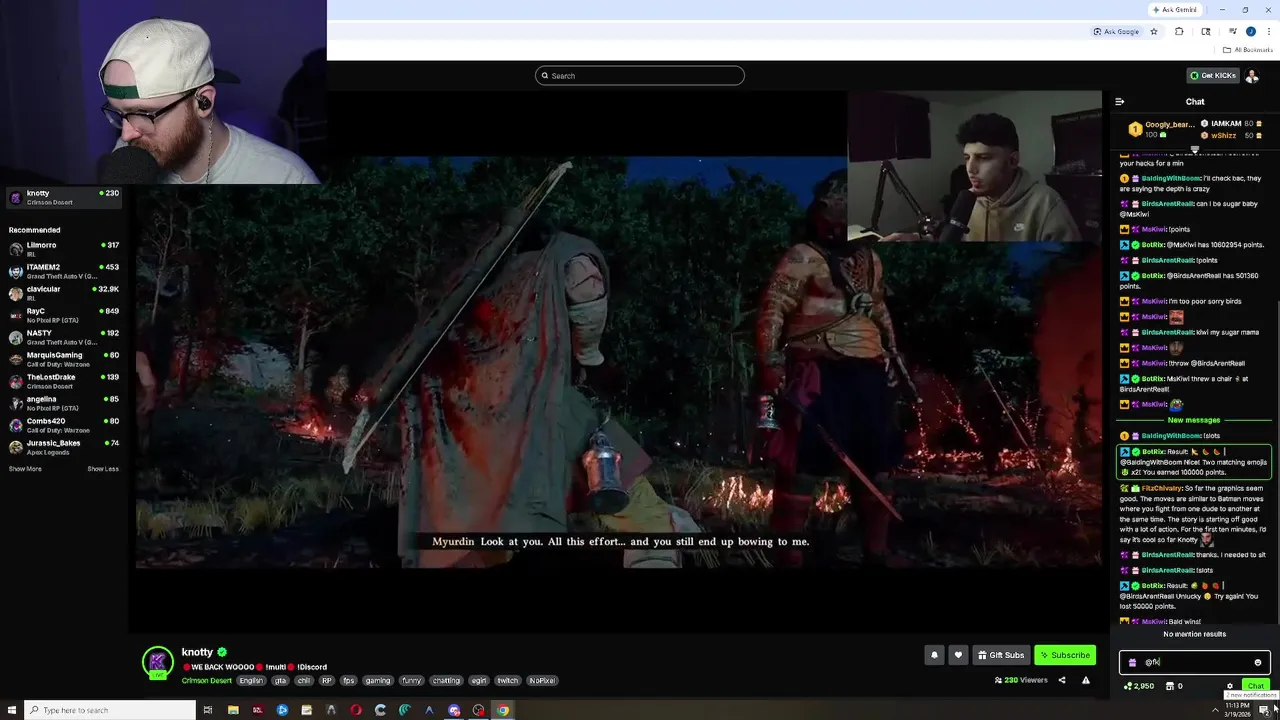Screen dimensions: 1280x720
Task: Open Combs420's recommended channel
Action: [64, 425]
